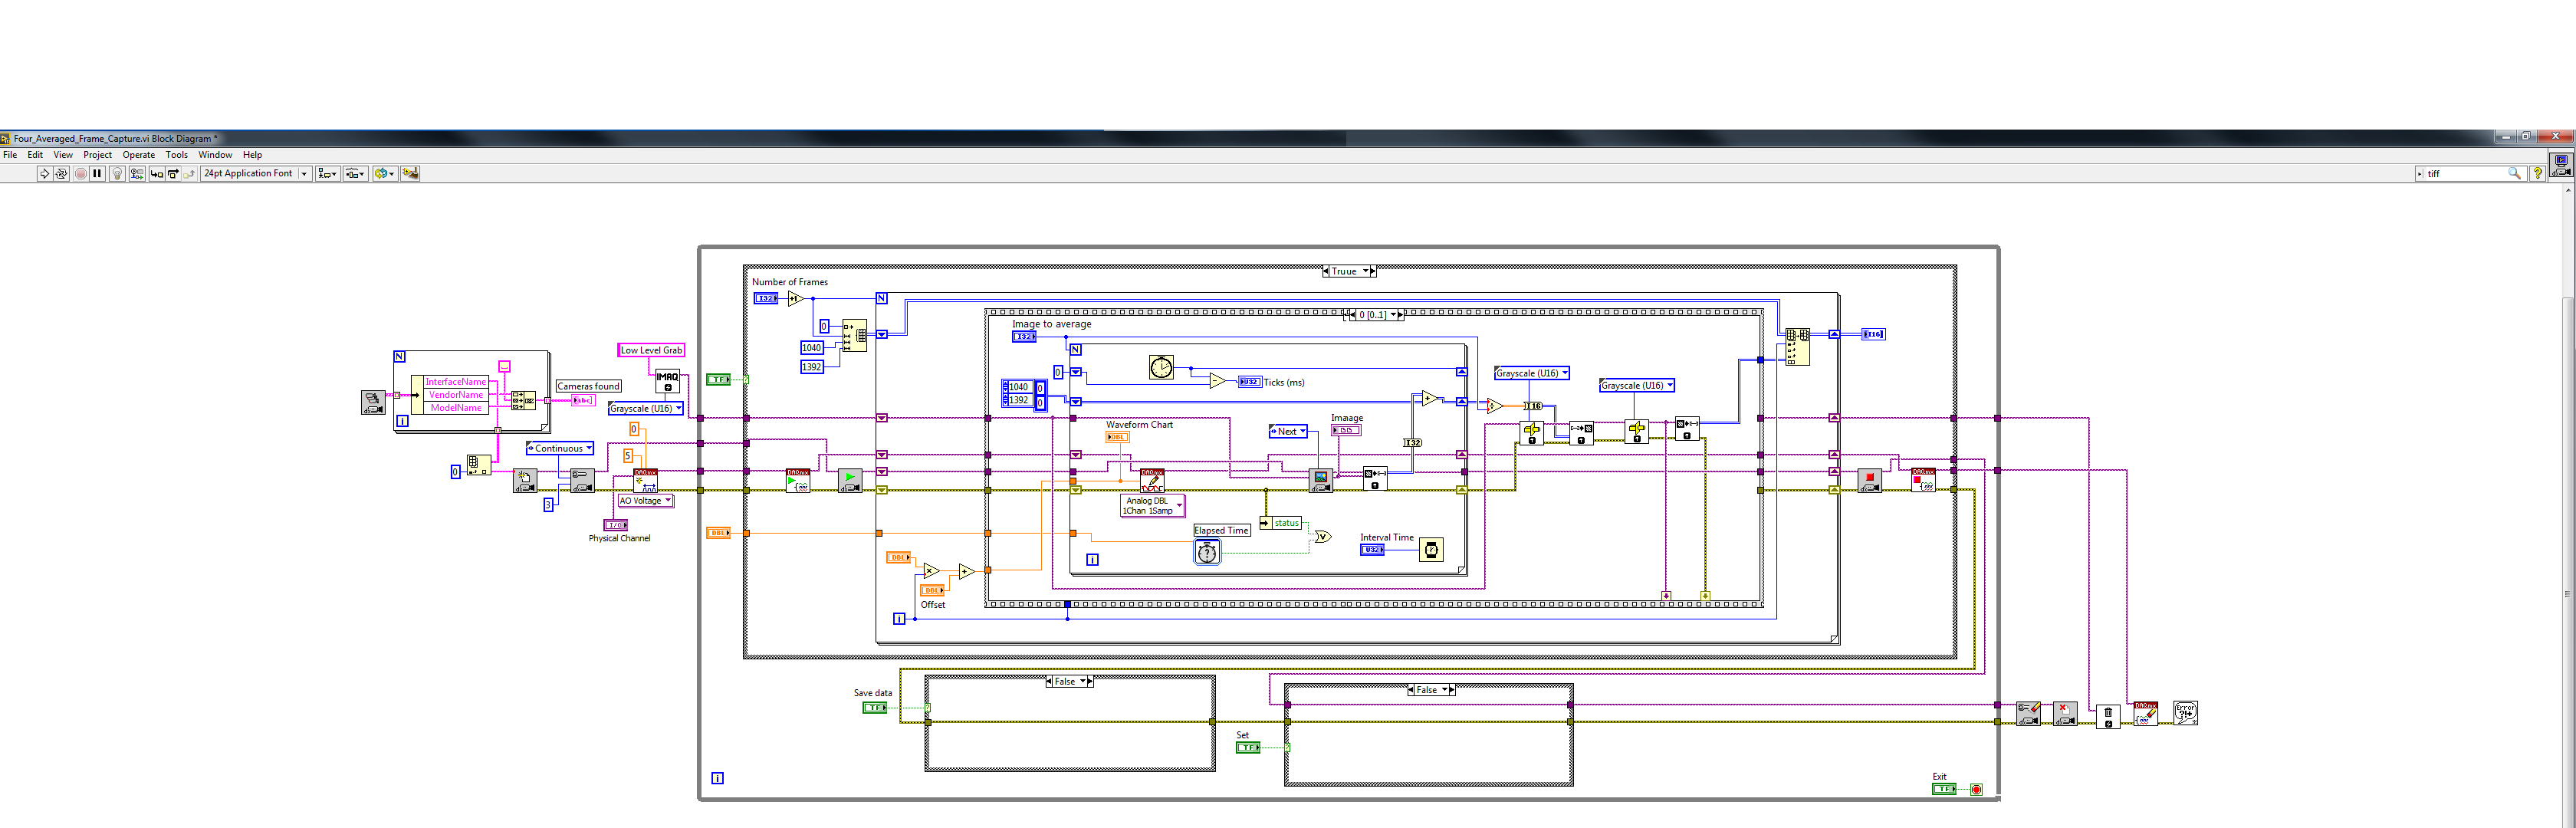Toggle Retain Wire Values button
The width and height of the screenshot is (2576, 828).
point(137,173)
